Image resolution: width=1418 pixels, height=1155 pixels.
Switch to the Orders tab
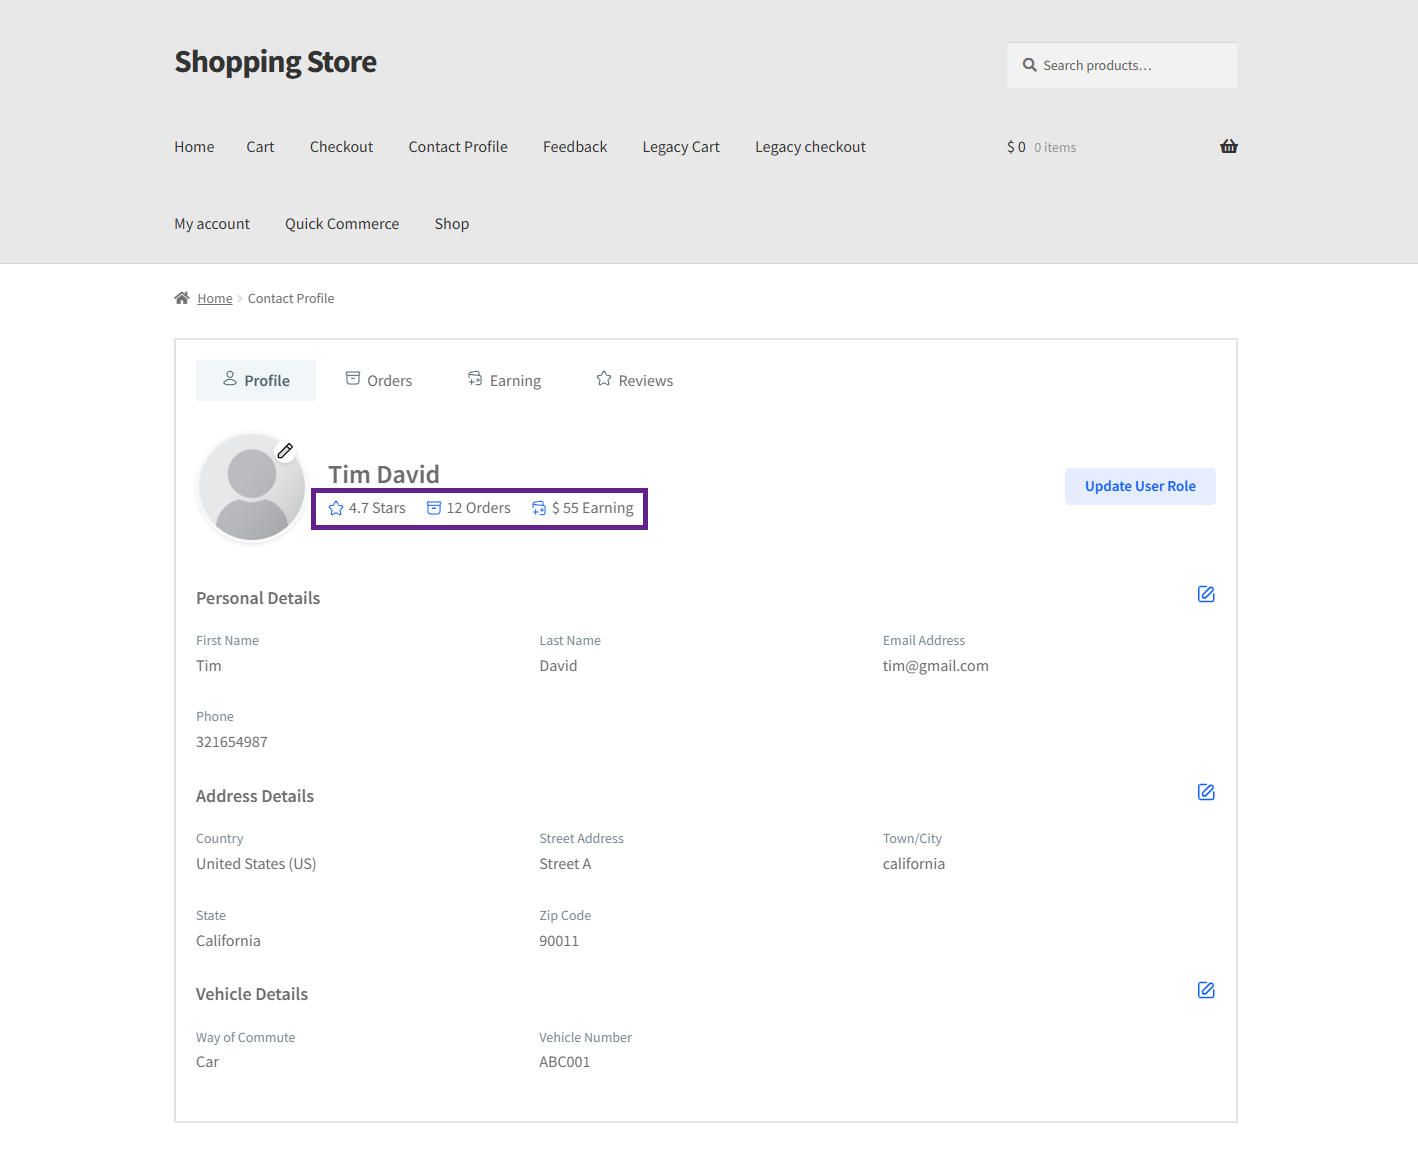coord(378,380)
